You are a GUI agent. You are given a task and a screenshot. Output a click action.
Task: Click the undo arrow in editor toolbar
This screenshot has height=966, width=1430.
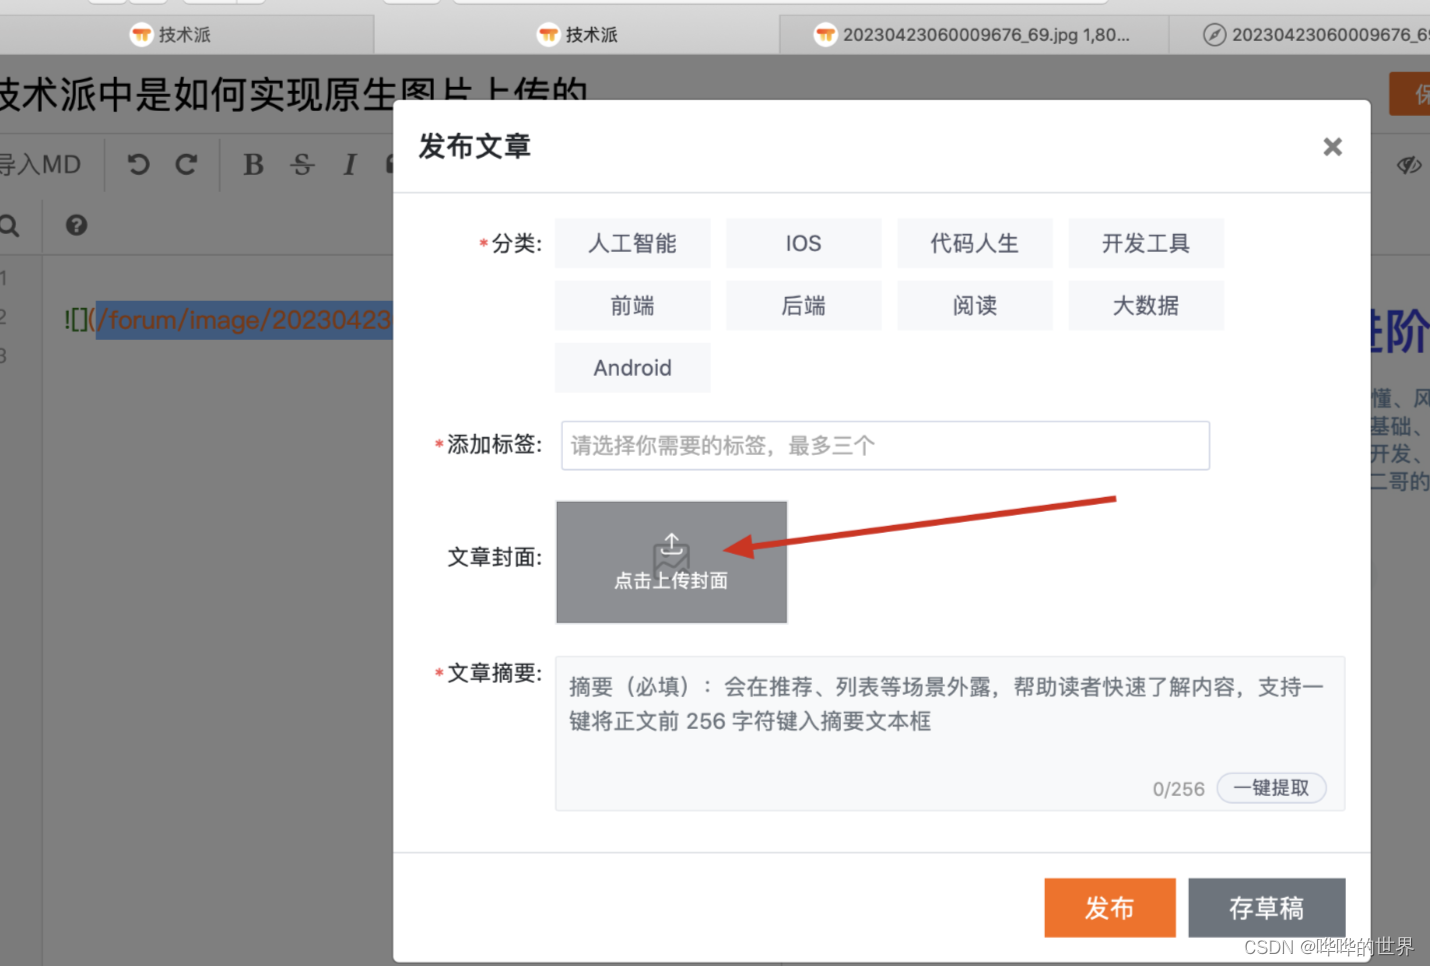click(139, 164)
